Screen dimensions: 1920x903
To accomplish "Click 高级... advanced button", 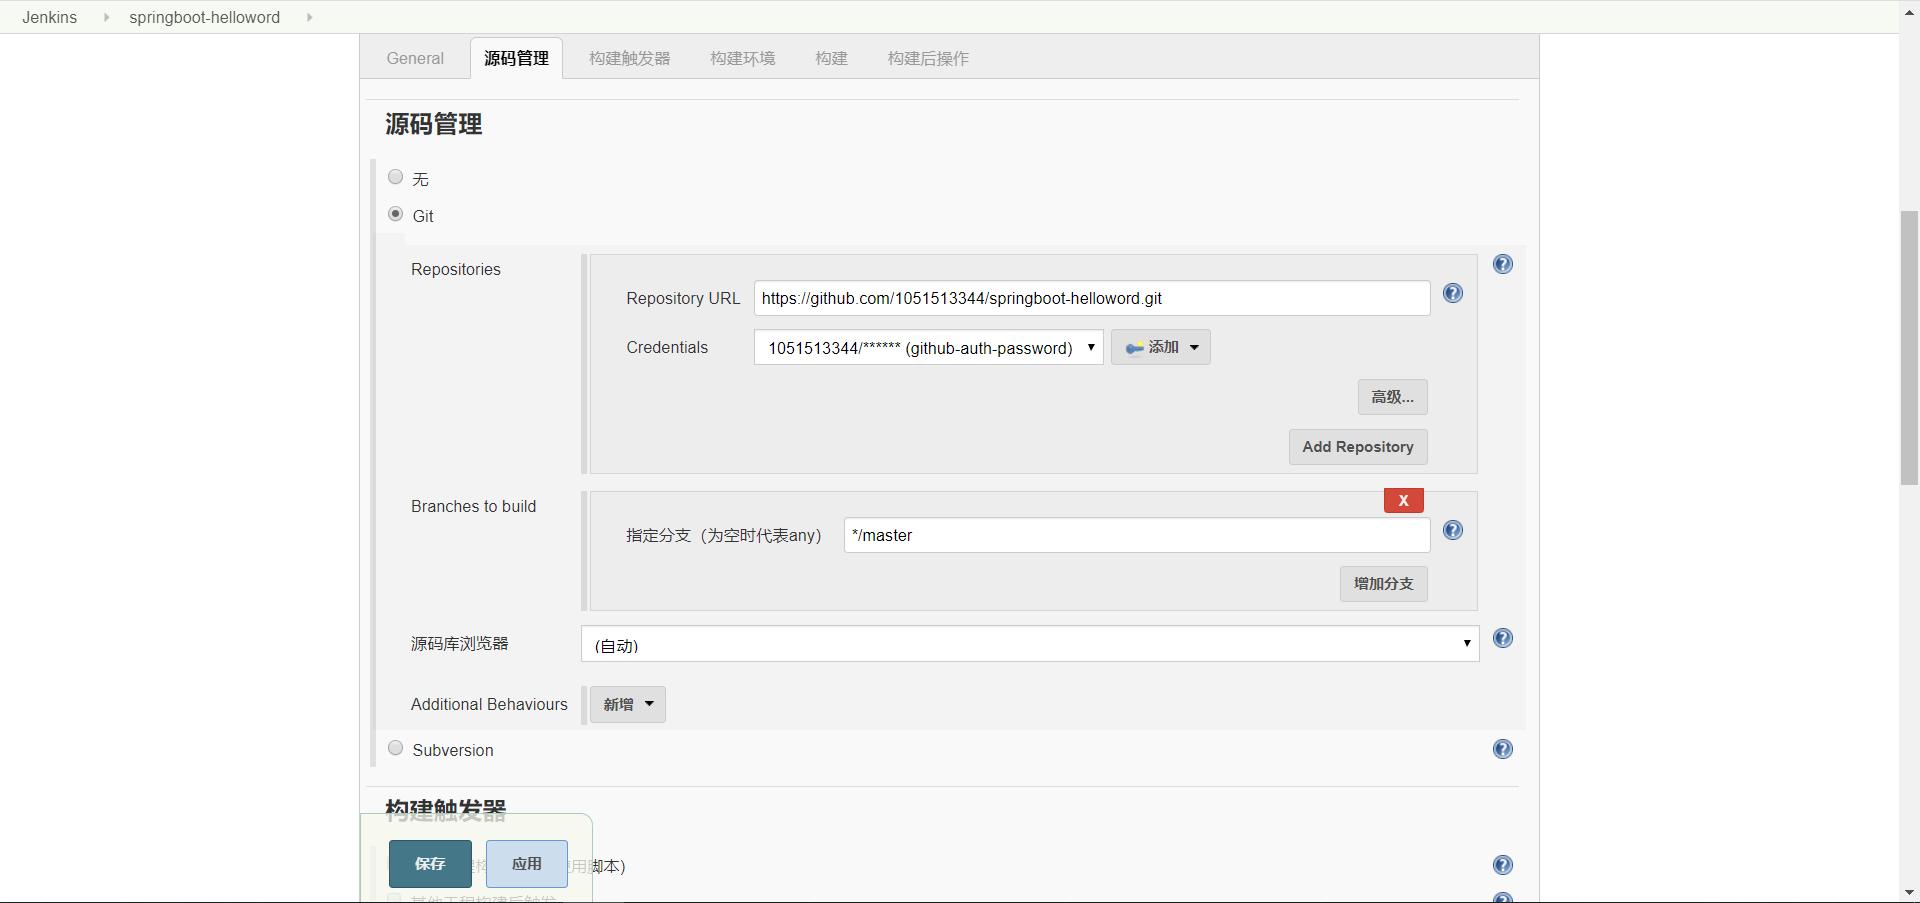I will tap(1392, 397).
